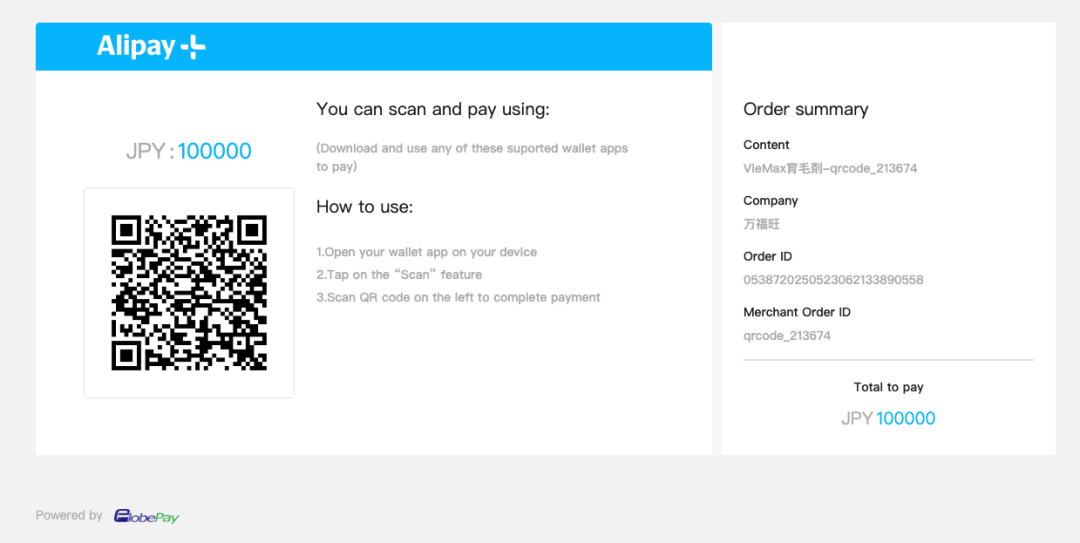Image resolution: width=1080 pixels, height=543 pixels.
Task: Click the payment QR code image
Action: tap(189, 292)
